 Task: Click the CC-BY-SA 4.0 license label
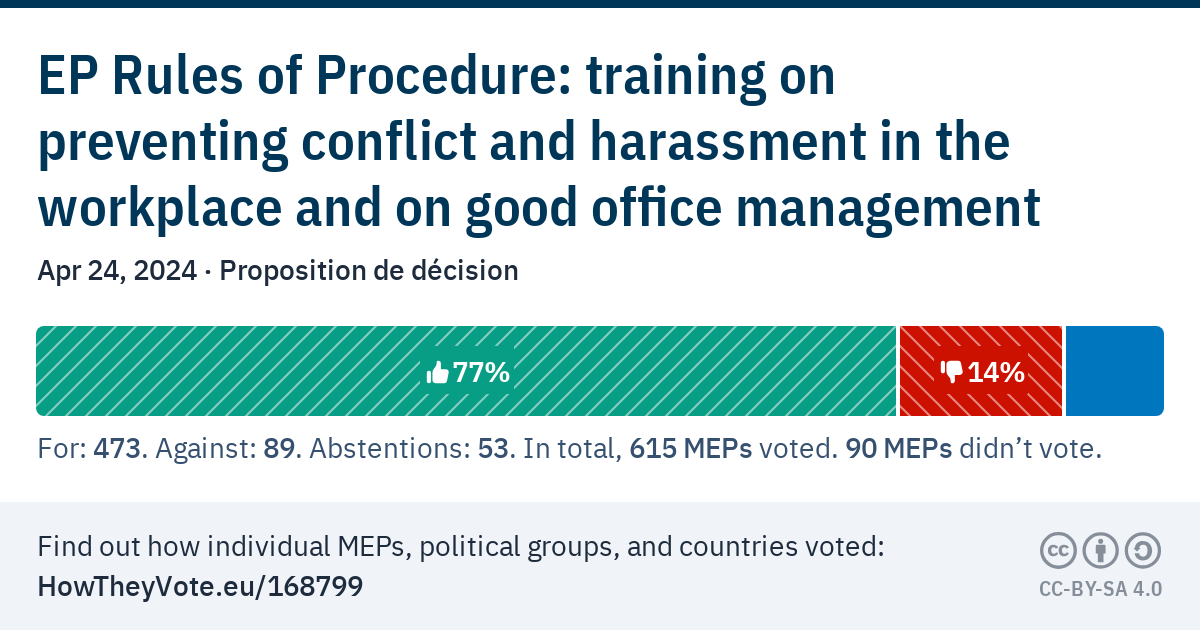coord(1100,589)
